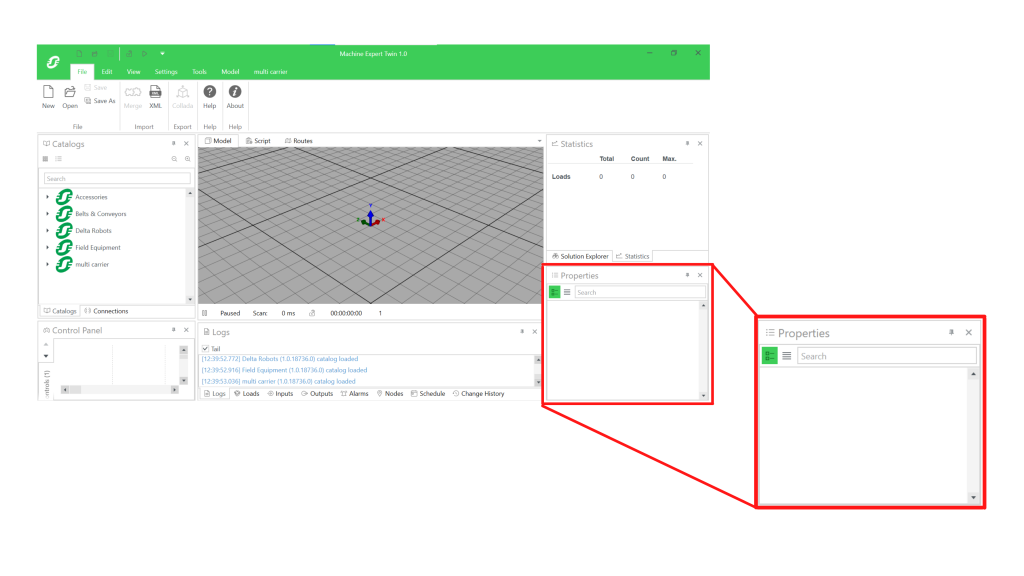This screenshot has width=1024, height=576.
Task: Toggle the Tail checkbox in Logs
Action: click(x=205, y=349)
